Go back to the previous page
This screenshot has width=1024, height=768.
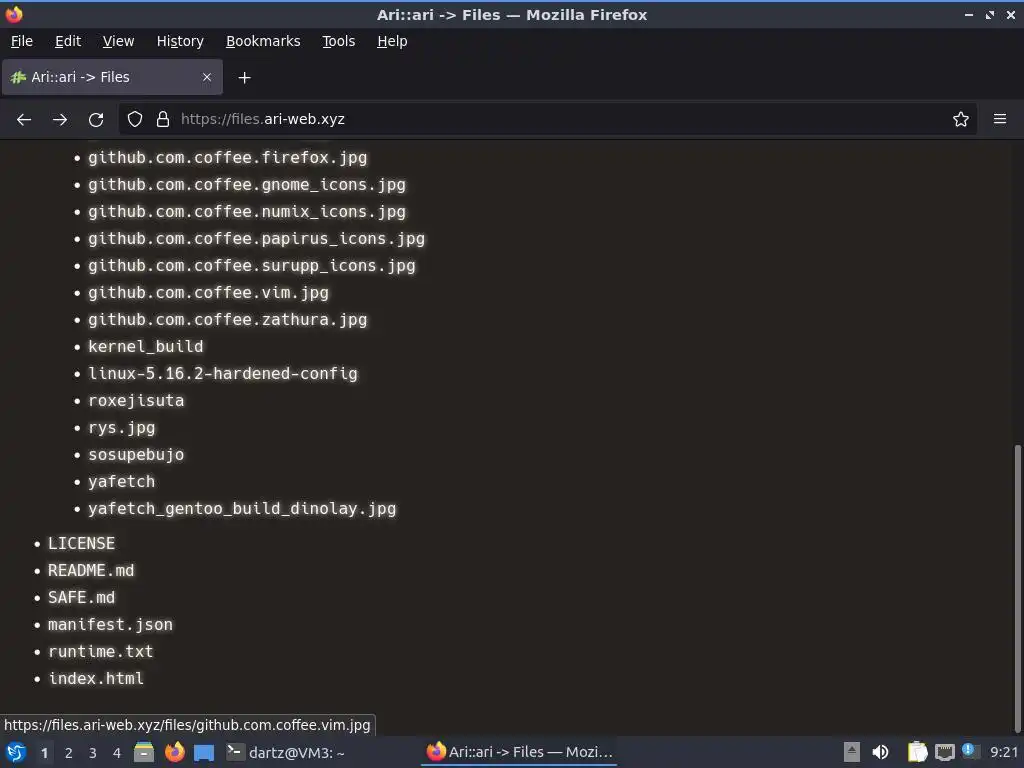[24, 120]
